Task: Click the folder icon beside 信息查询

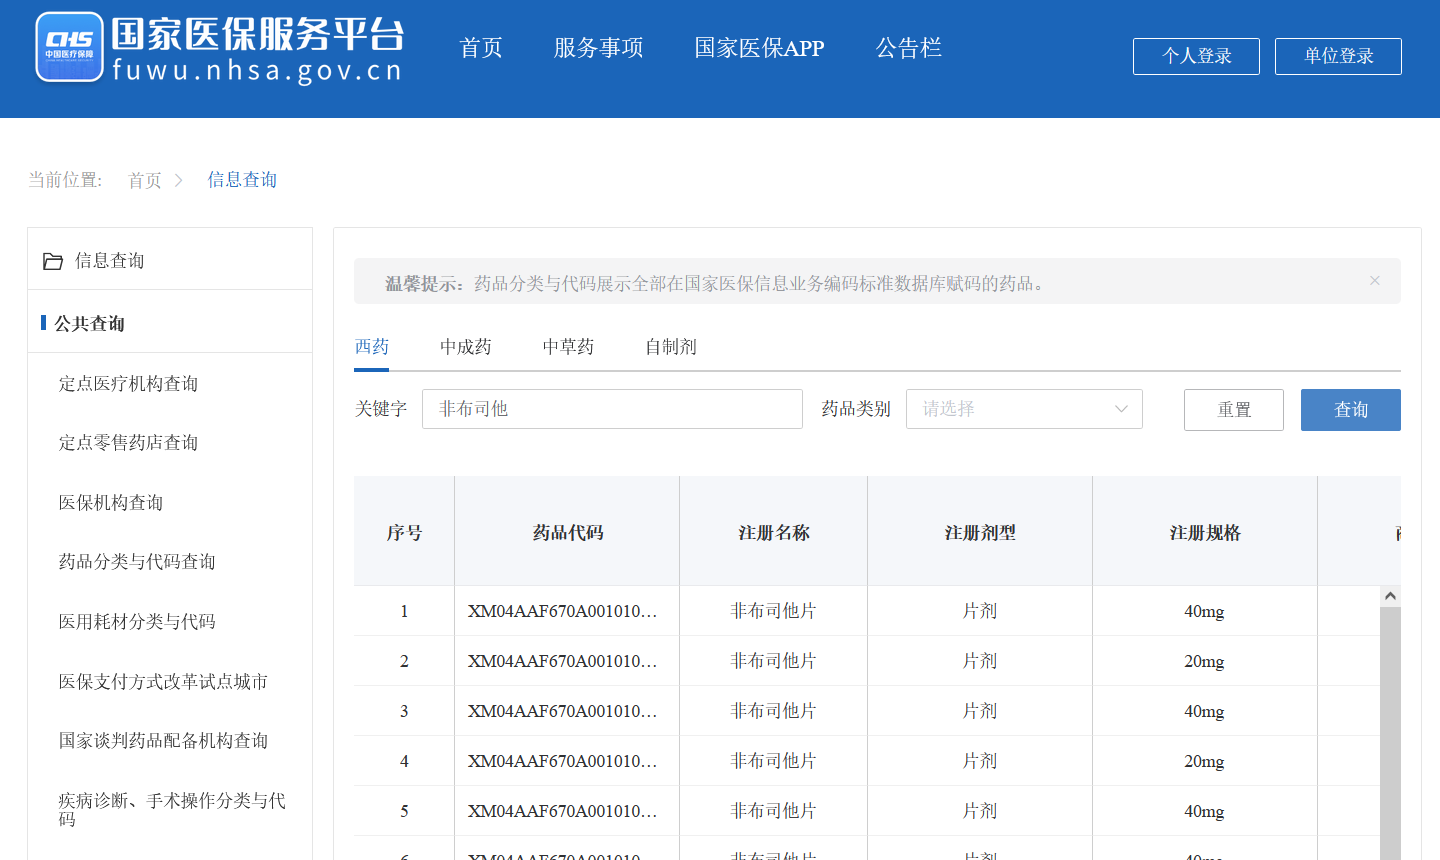Action: click(53, 261)
